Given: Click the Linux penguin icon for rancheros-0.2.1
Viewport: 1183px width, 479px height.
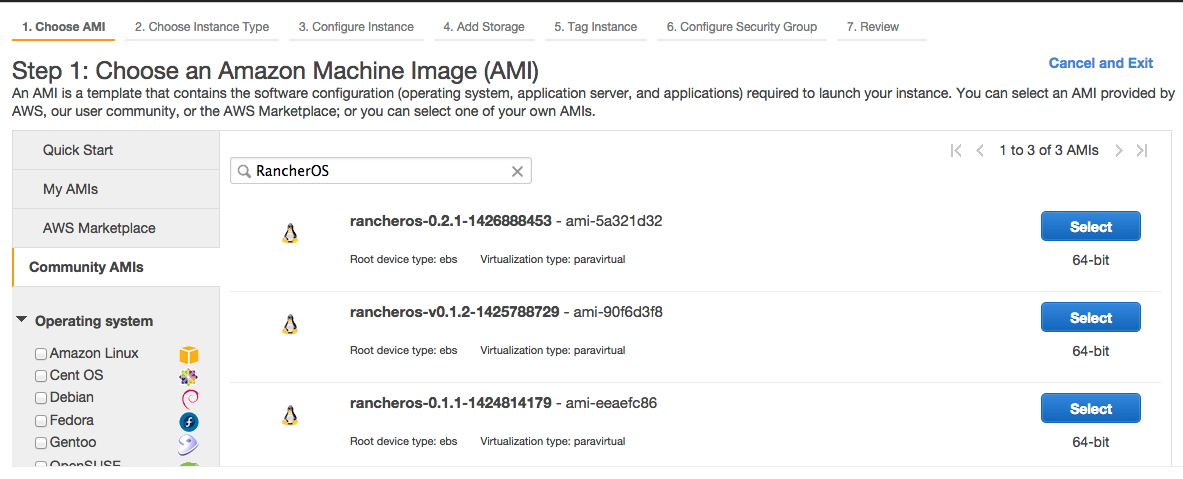Looking at the screenshot, I should (x=290, y=234).
